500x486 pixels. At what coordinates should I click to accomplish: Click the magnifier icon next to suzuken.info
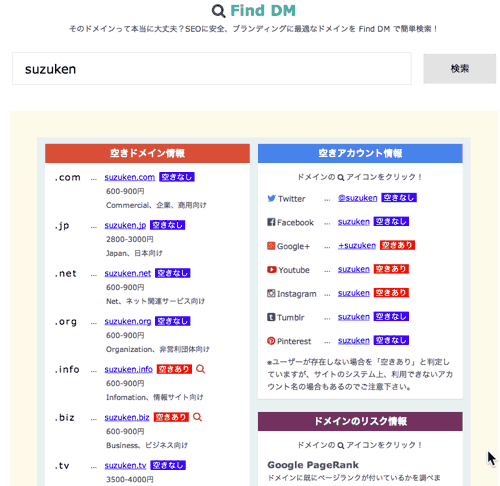coord(200,369)
